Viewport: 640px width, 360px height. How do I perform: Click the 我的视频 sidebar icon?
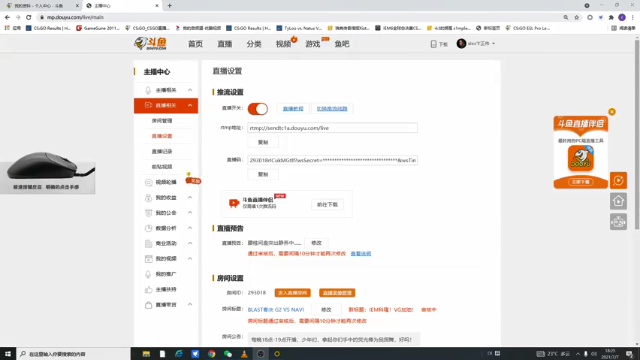tap(148, 259)
